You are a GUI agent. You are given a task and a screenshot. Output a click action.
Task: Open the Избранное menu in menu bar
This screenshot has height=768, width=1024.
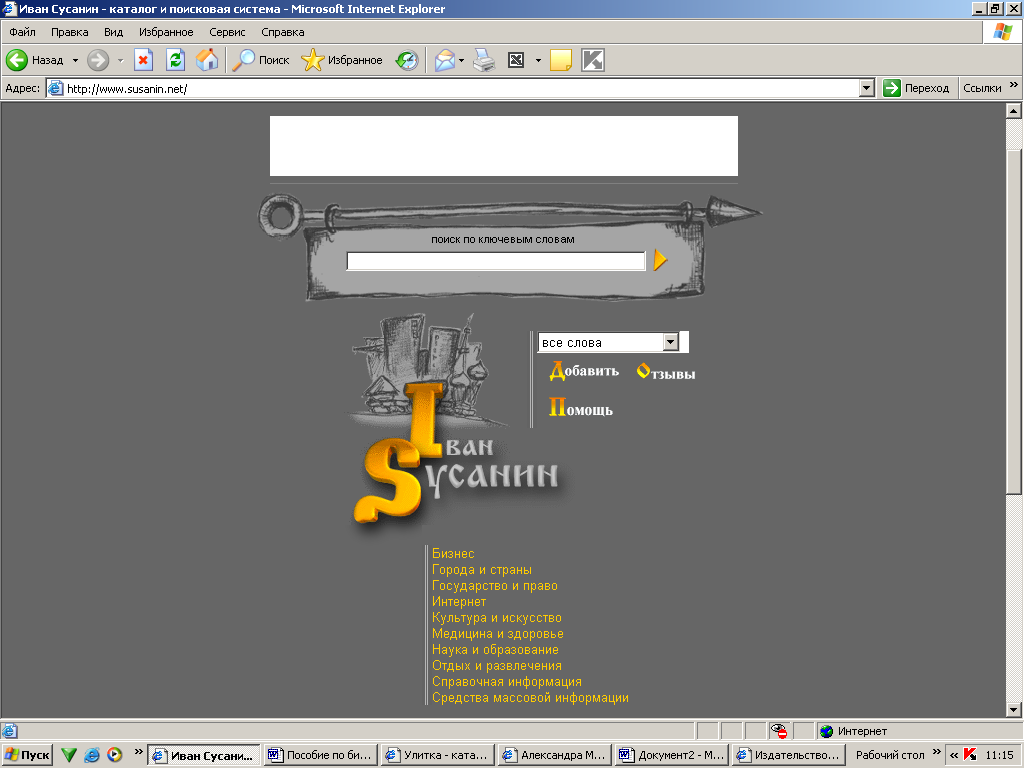pyautogui.click(x=166, y=32)
